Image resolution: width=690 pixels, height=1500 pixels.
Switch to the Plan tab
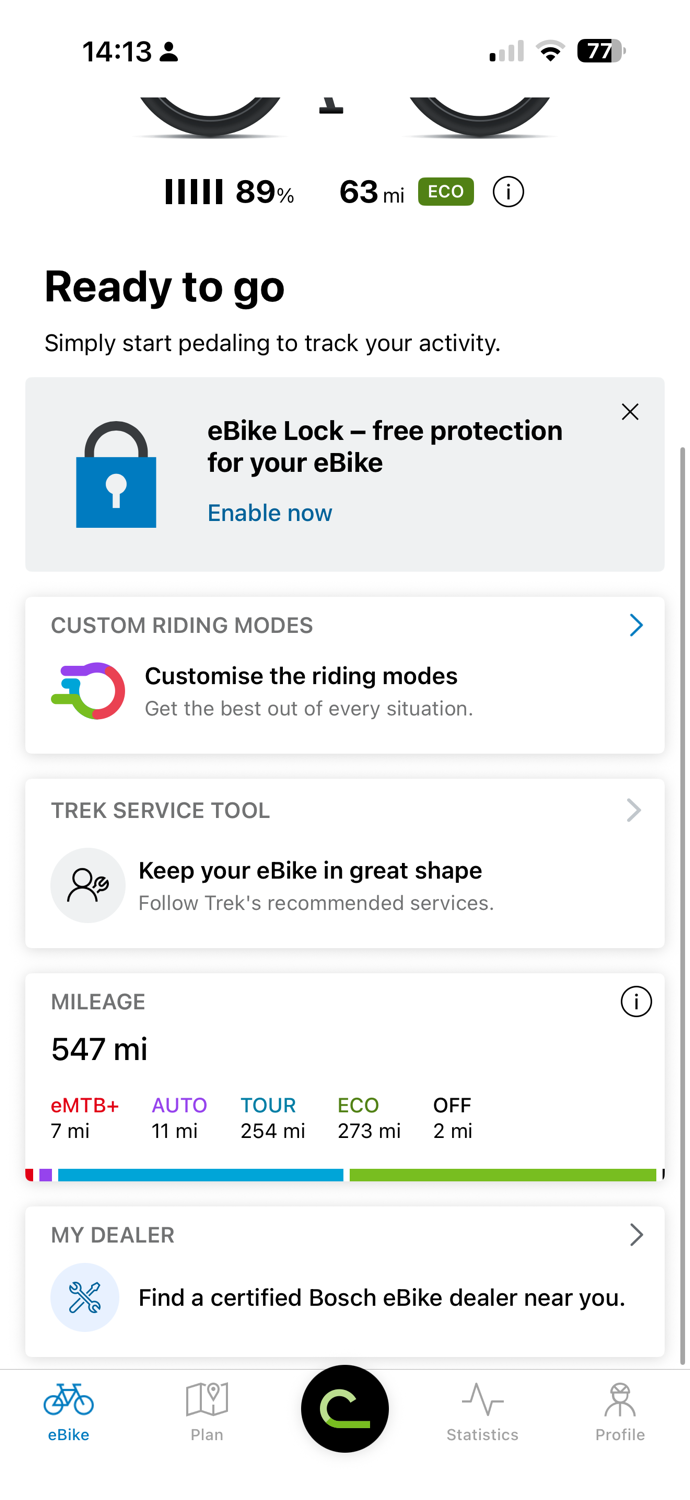point(207,1412)
